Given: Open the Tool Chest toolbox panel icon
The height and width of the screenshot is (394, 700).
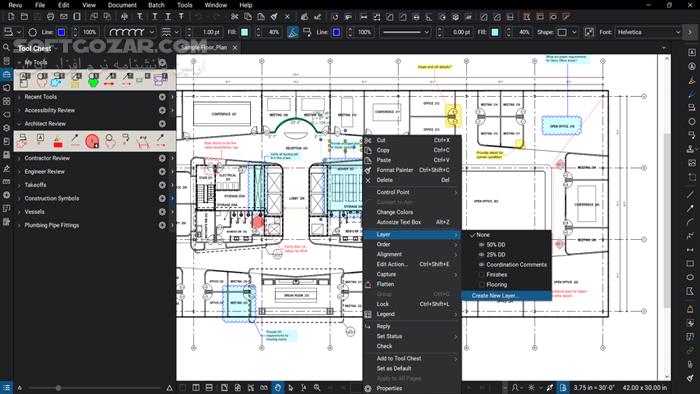Looking at the screenshot, I should coord(6,74).
